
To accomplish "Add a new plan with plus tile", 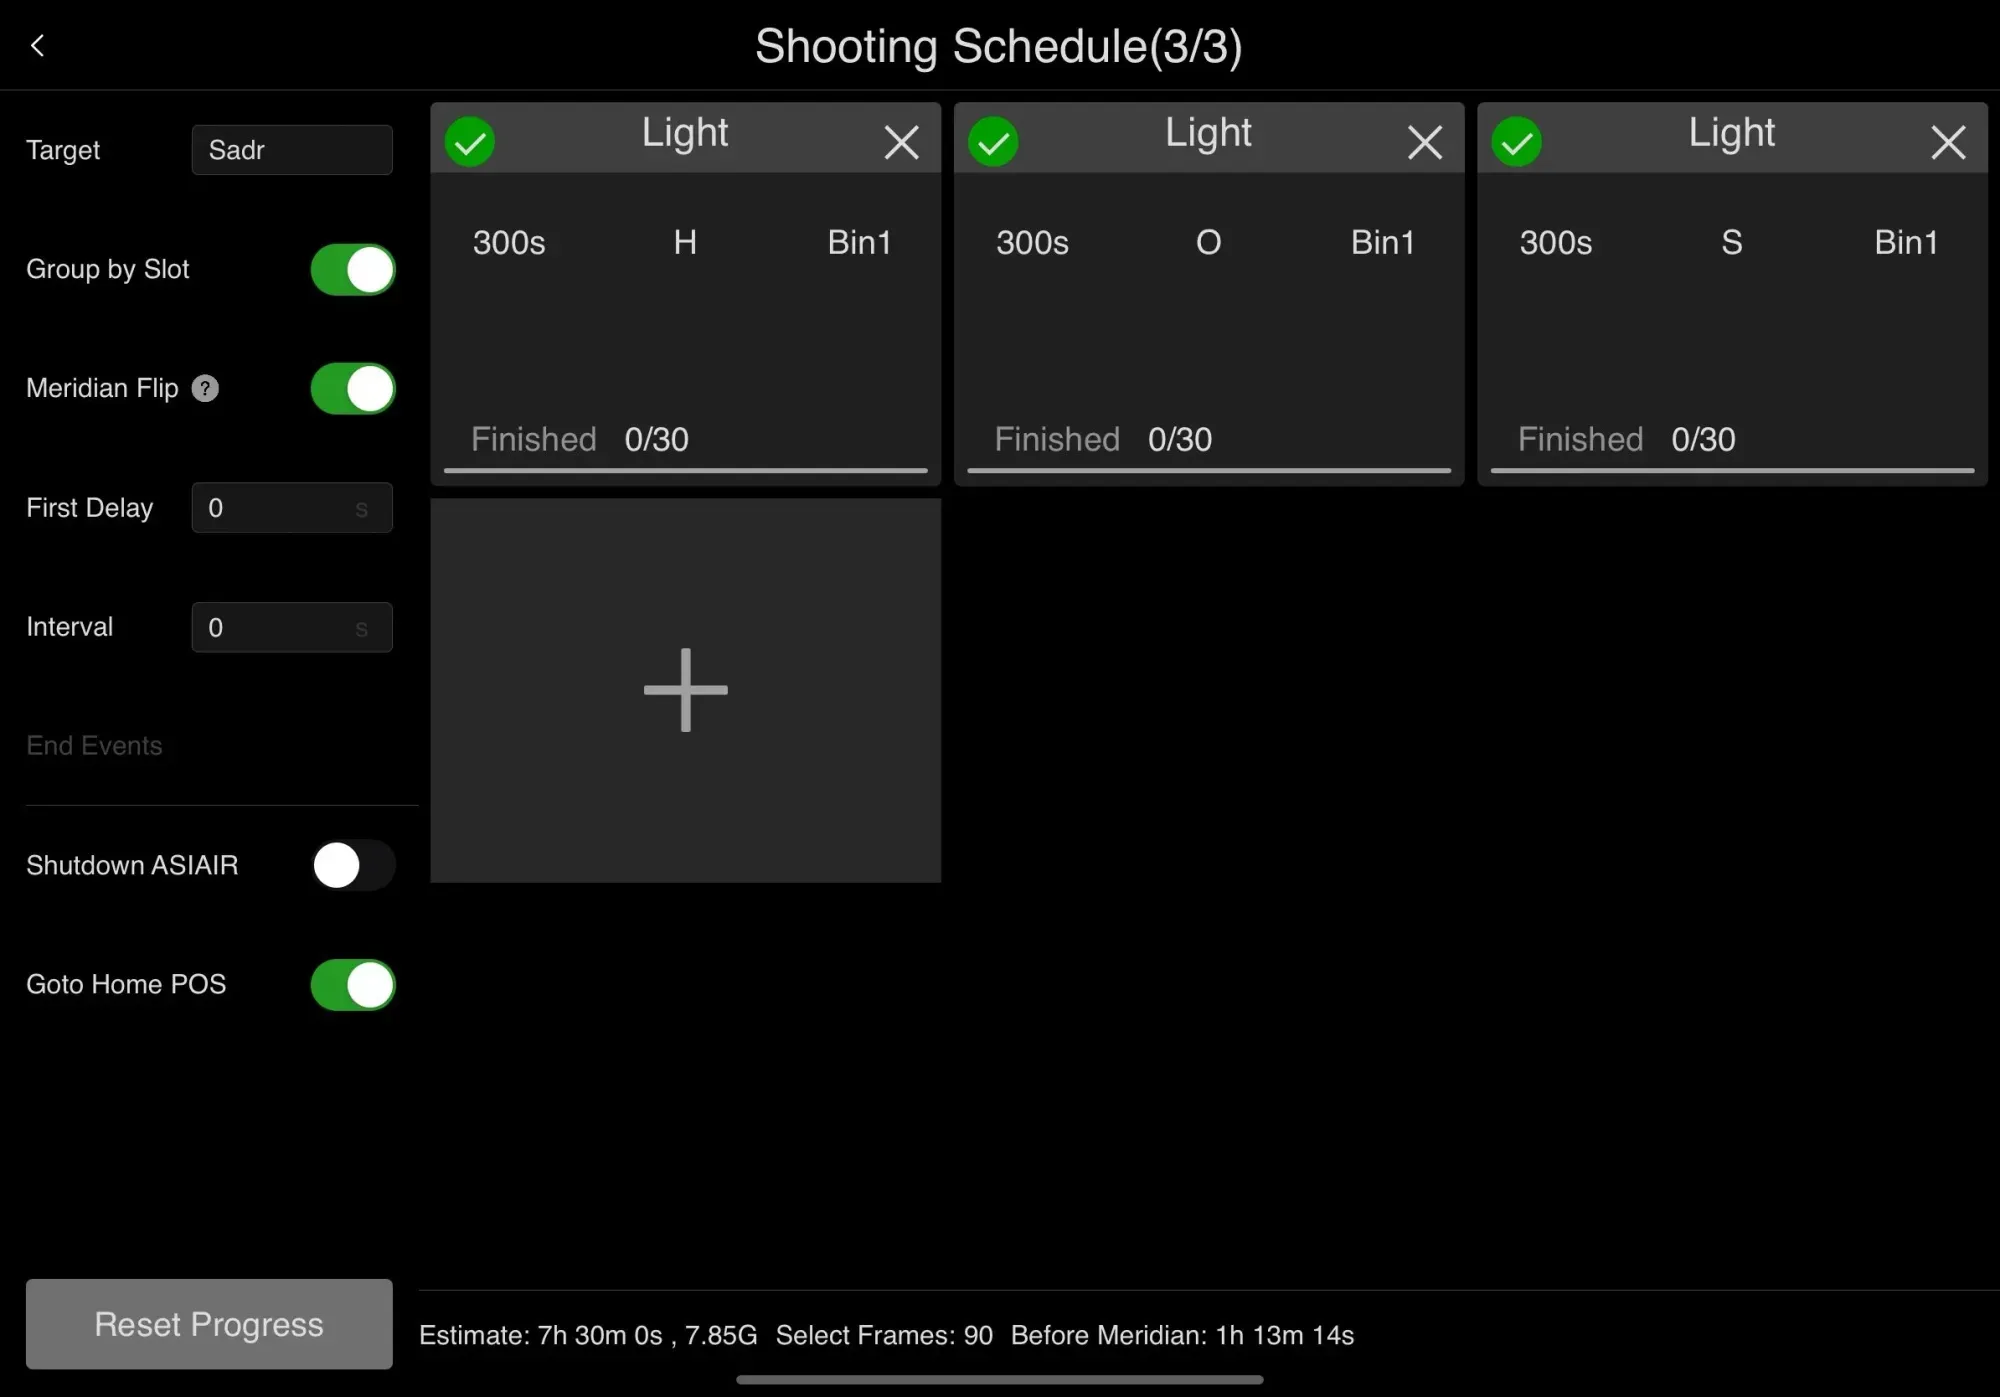I will click(x=685, y=690).
